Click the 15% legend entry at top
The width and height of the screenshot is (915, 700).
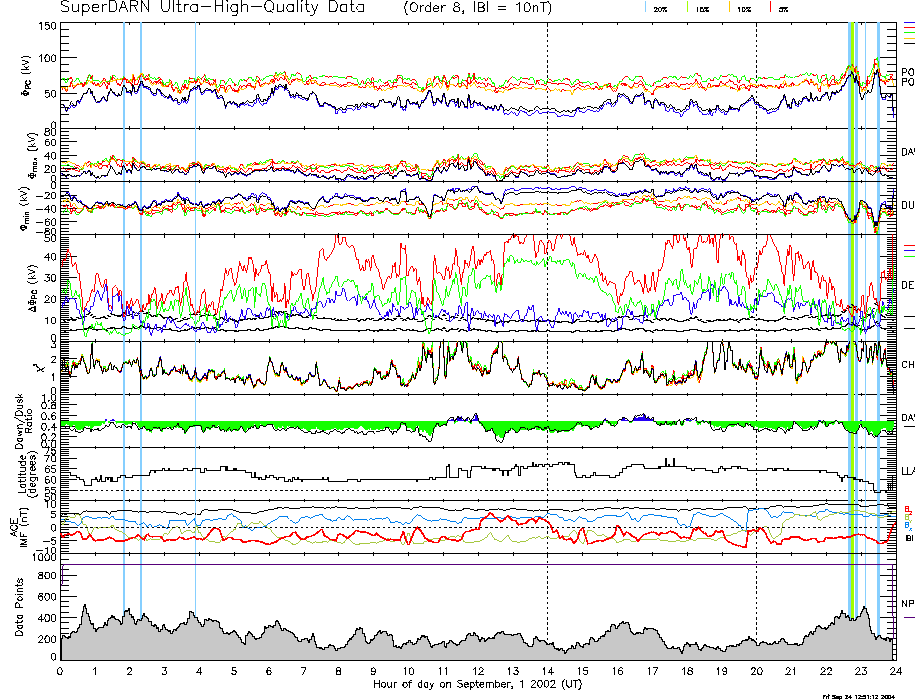(x=702, y=8)
